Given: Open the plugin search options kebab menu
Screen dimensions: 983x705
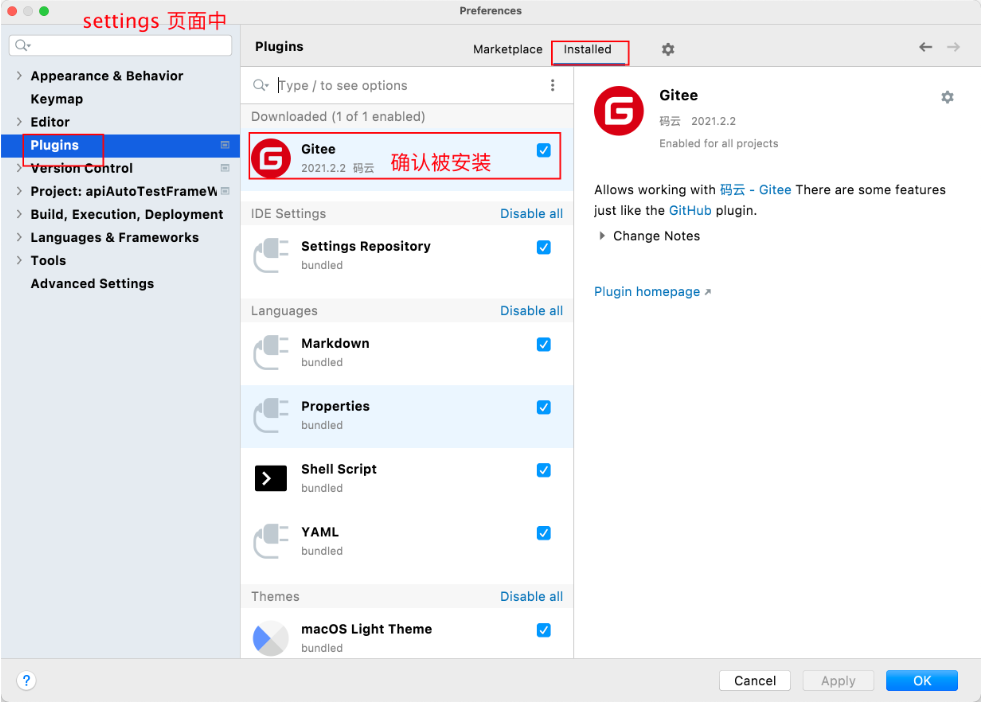Looking at the screenshot, I should pyautogui.click(x=552, y=85).
